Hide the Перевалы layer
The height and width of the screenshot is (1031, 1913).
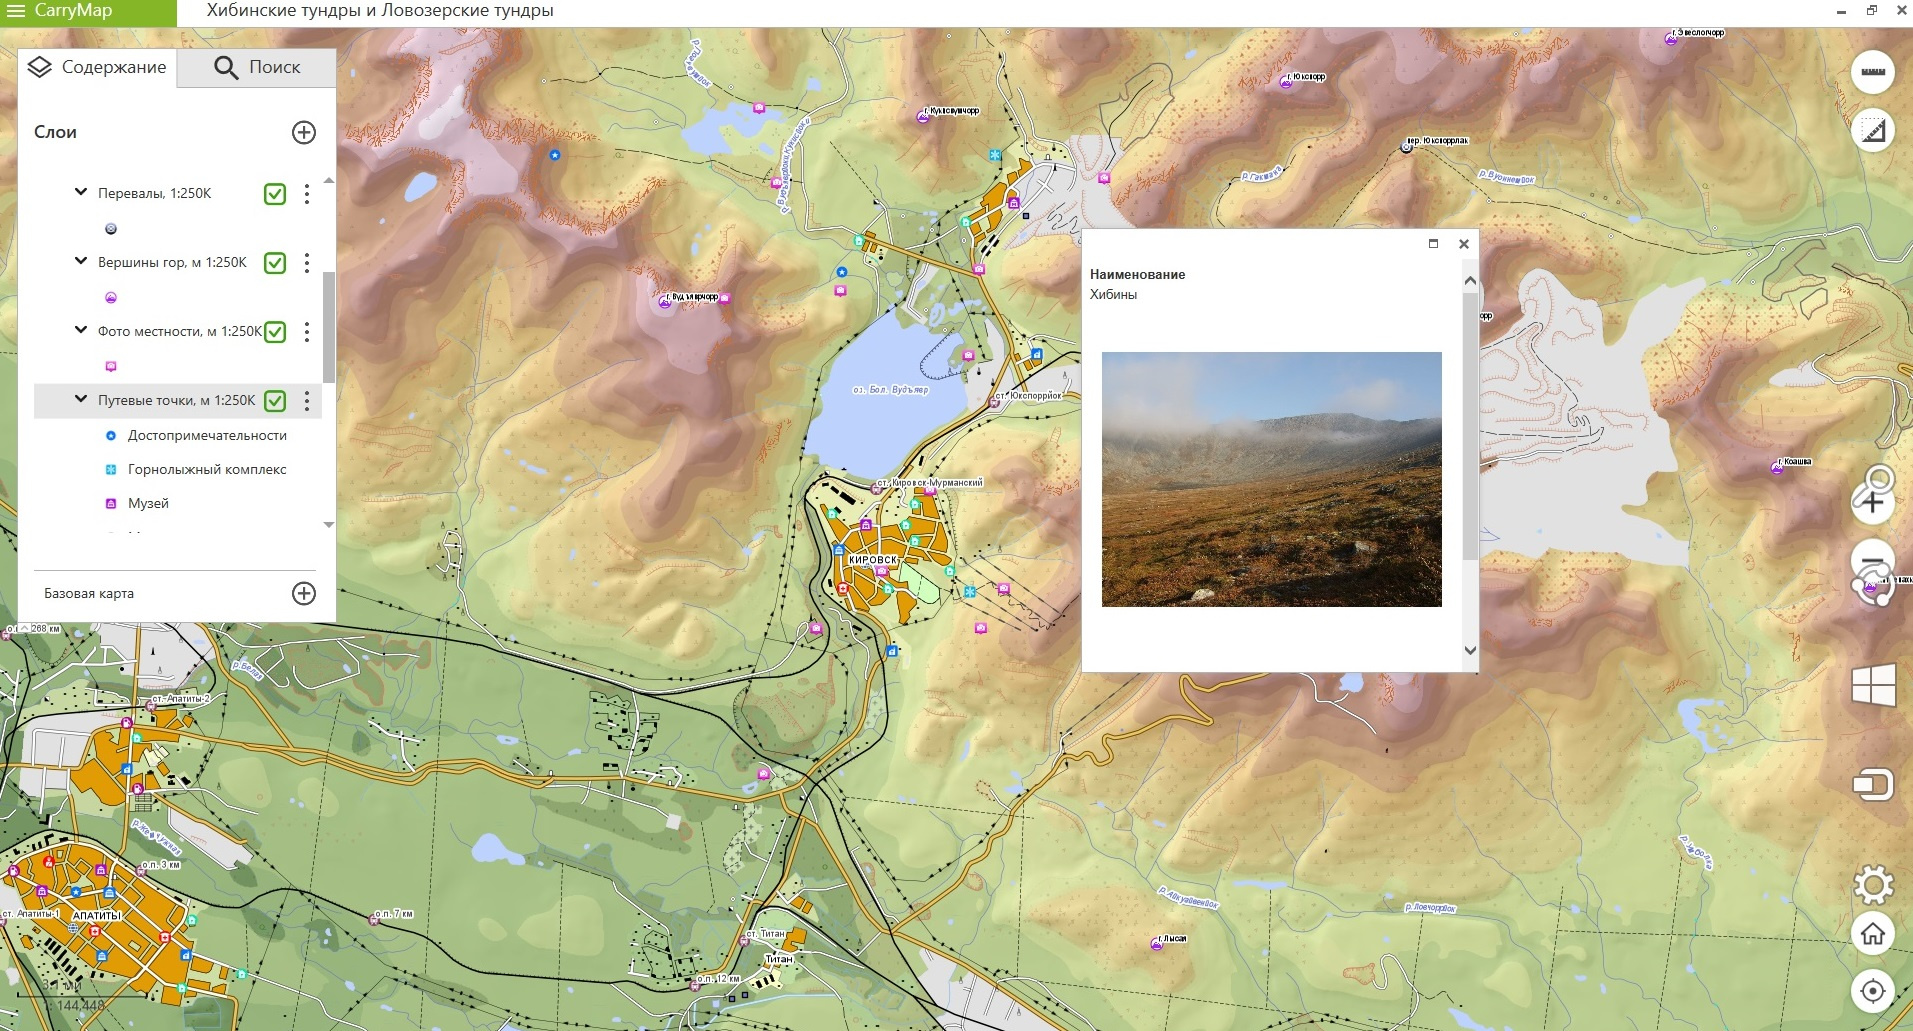(275, 194)
